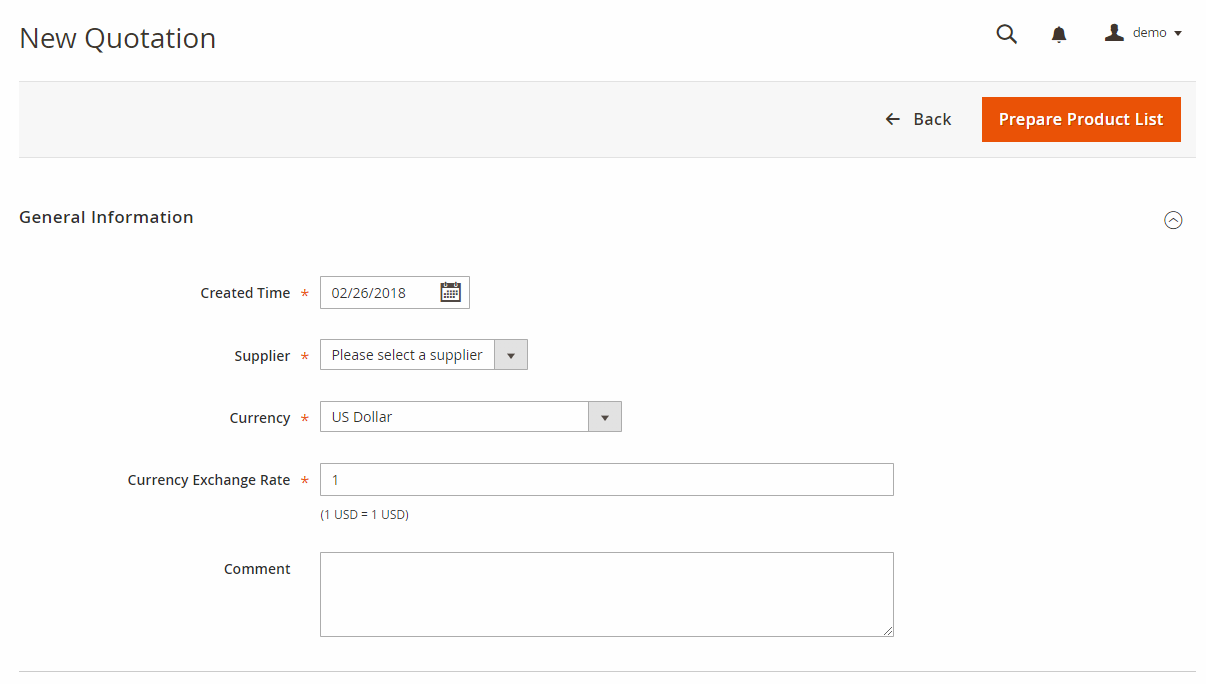
Task: Click the Comment field label
Action: pyautogui.click(x=257, y=569)
